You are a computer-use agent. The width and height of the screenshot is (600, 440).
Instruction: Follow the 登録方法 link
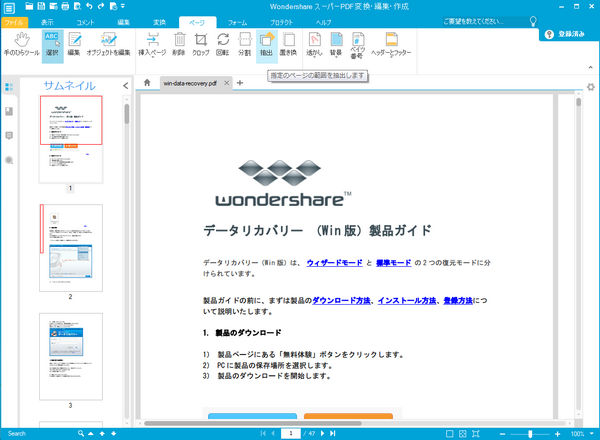click(458, 300)
